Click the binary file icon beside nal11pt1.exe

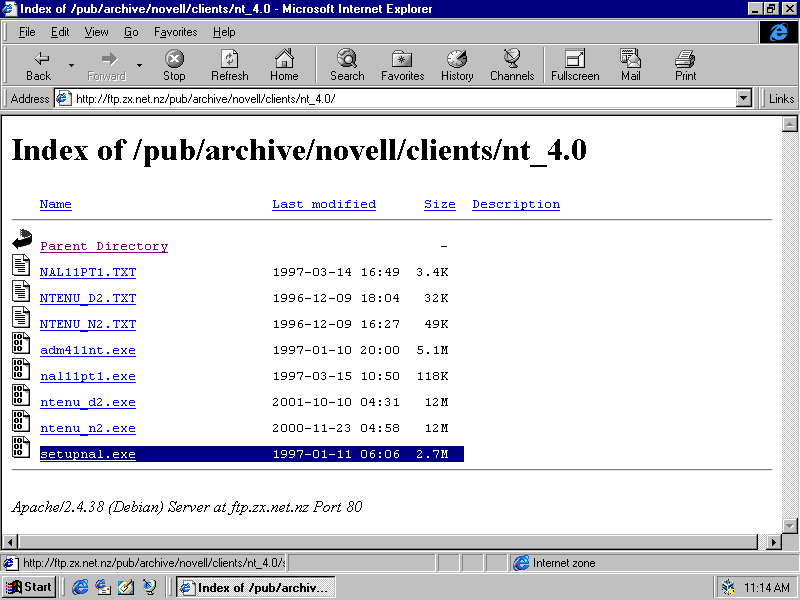coord(21,369)
